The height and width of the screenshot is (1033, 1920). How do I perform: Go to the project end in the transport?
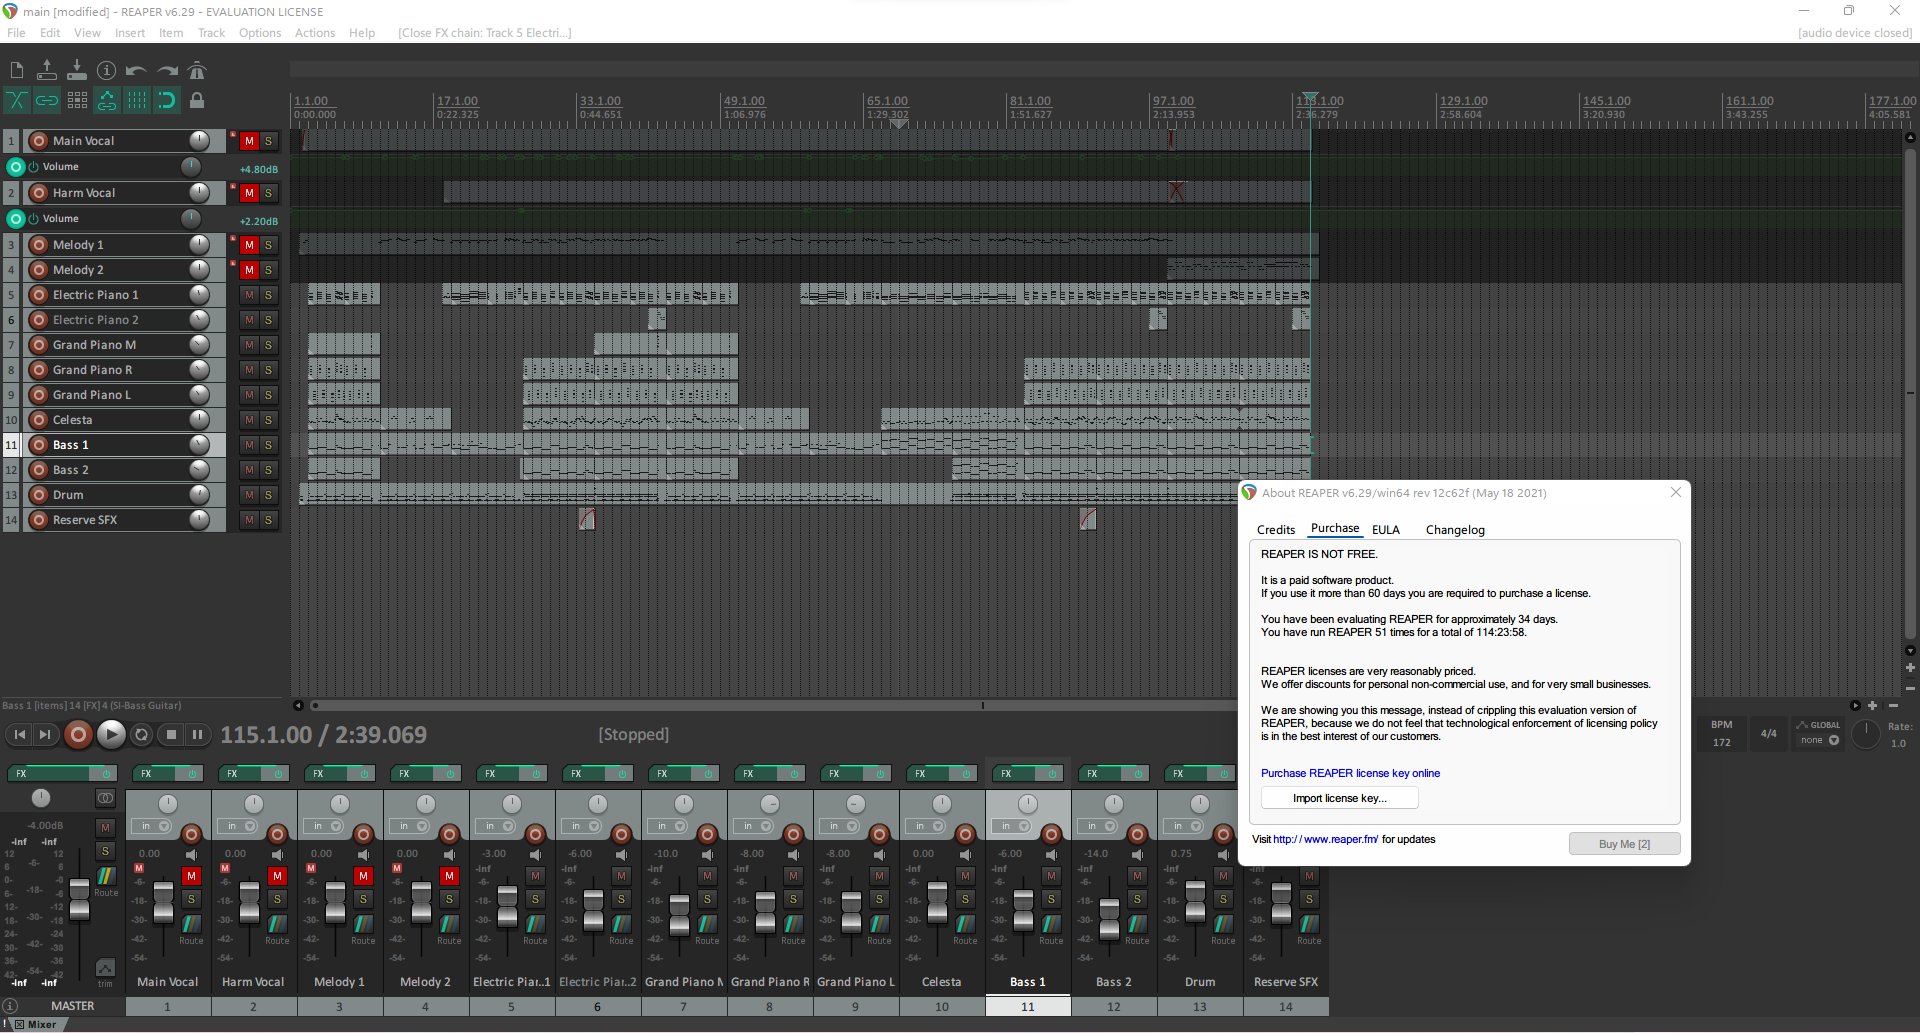[x=45, y=735]
